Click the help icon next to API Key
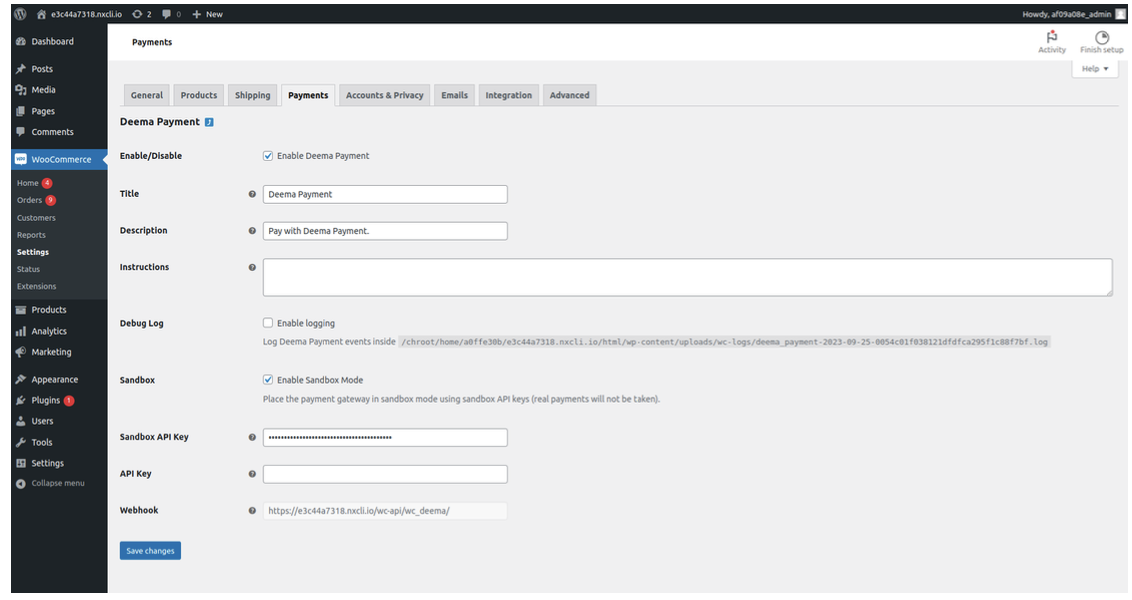The image size is (1132, 600). (252, 474)
